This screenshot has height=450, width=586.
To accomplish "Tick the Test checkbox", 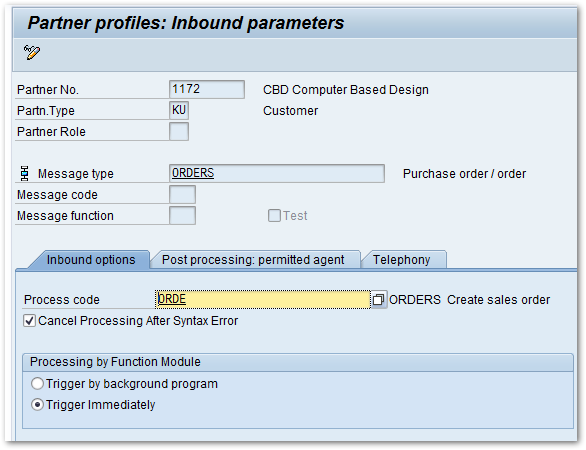I will [x=274, y=215].
